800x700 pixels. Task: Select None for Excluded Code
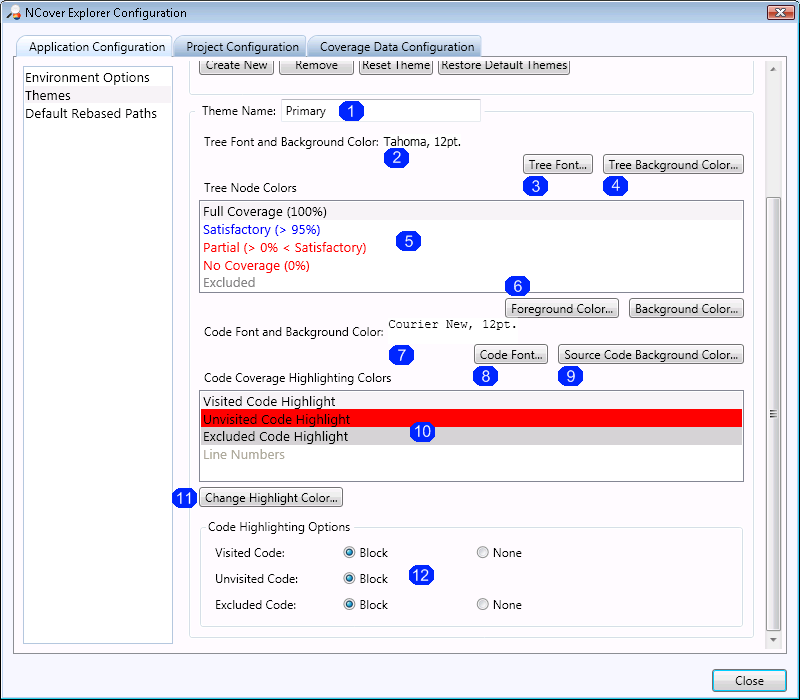482,605
